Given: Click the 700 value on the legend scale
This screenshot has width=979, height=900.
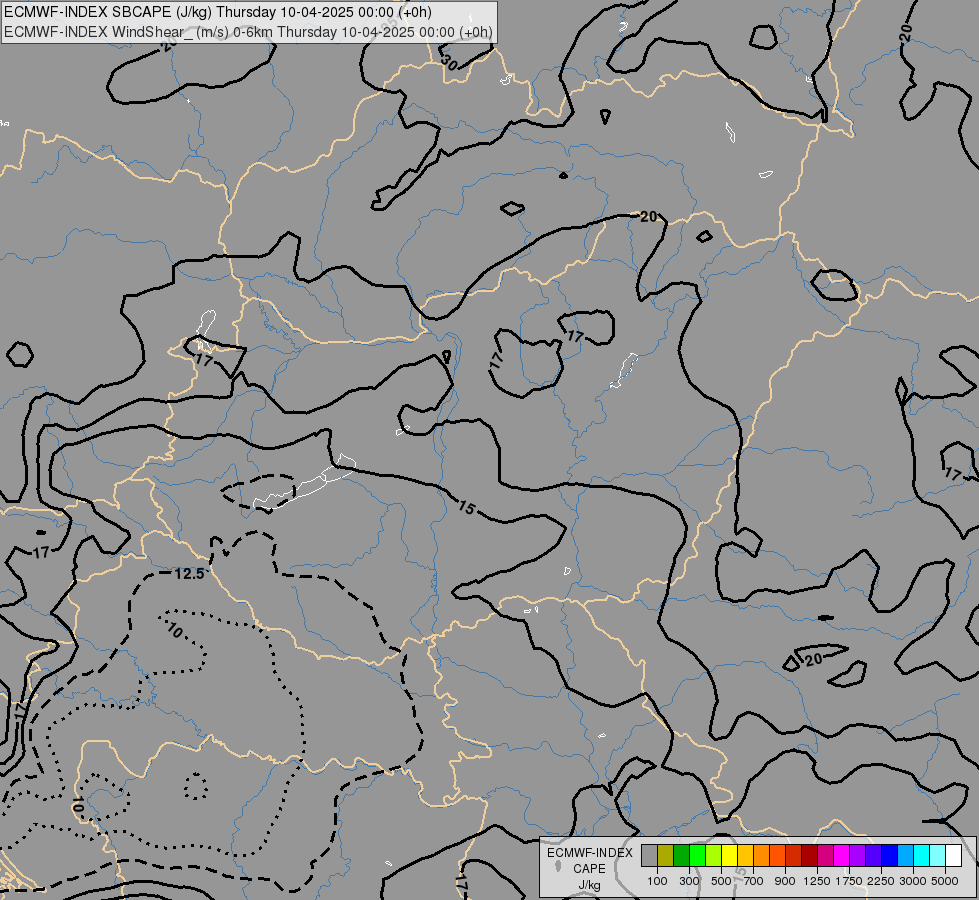Looking at the screenshot, I should (754, 881).
